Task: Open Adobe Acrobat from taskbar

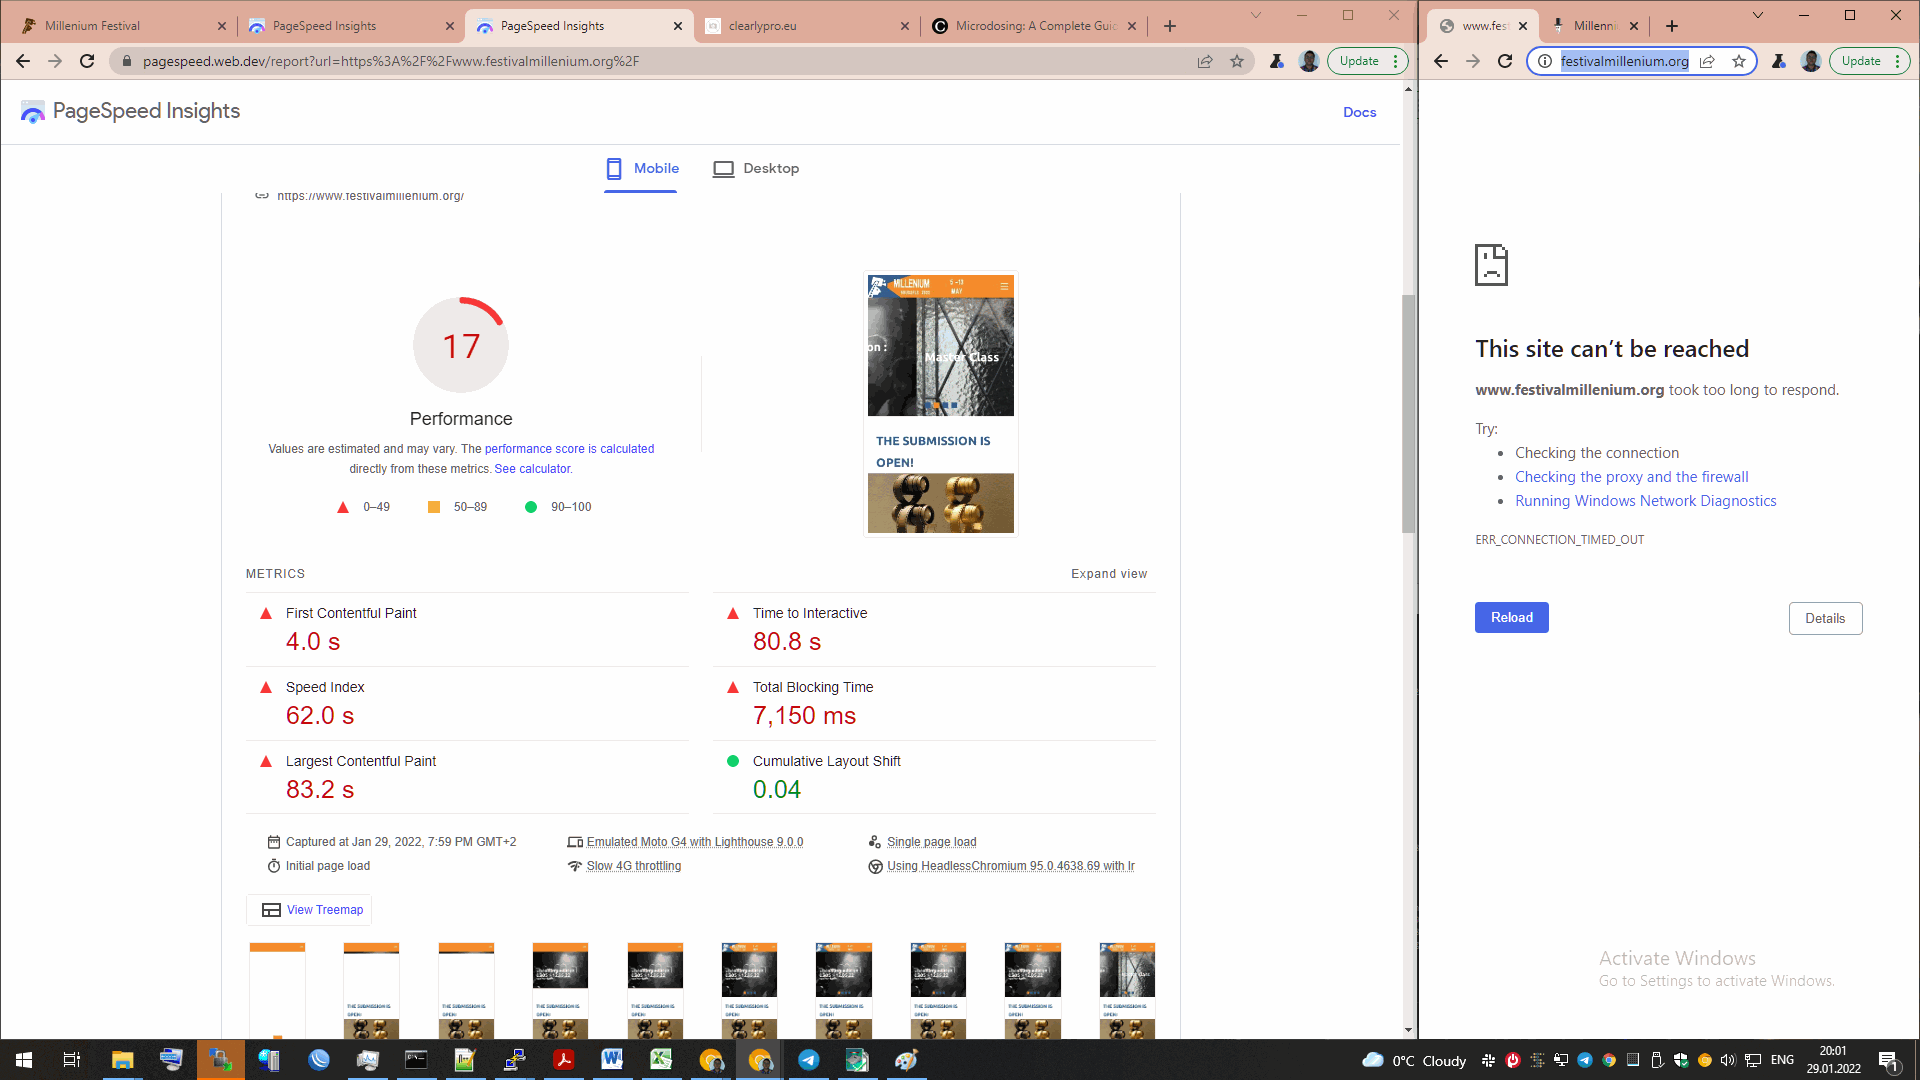Action: click(563, 1060)
